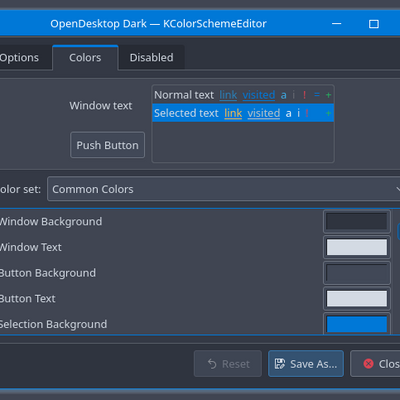The image size is (400, 400).
Task: Open the Common Colors color set dropdown
Action: coord(223,189)
